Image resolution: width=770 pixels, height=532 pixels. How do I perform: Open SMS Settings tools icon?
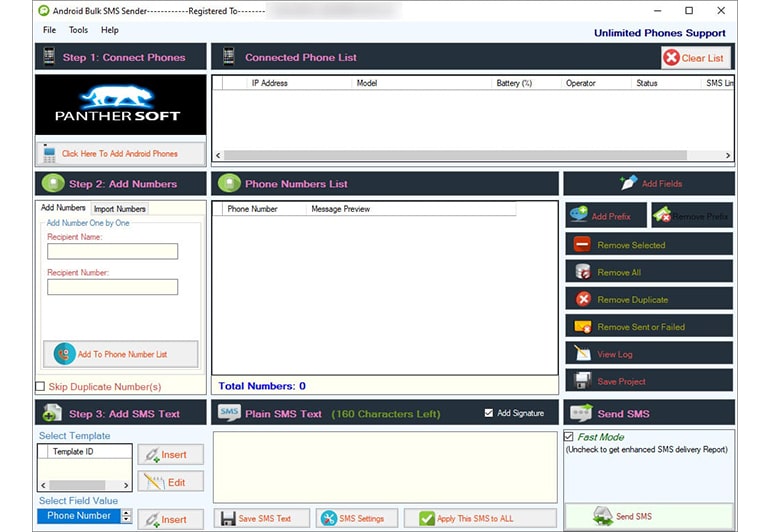pyautogui.click(x=329, y=518)
